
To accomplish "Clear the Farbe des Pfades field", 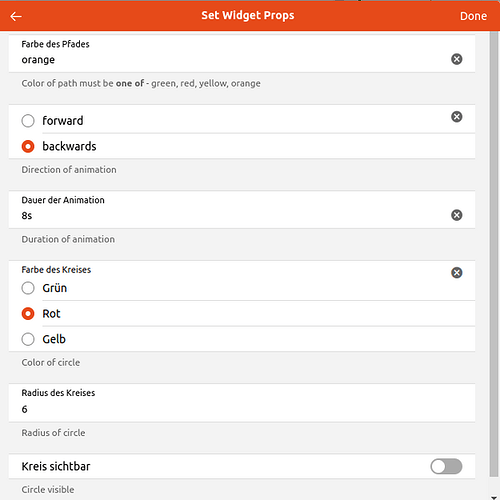I will click(456, 59).
